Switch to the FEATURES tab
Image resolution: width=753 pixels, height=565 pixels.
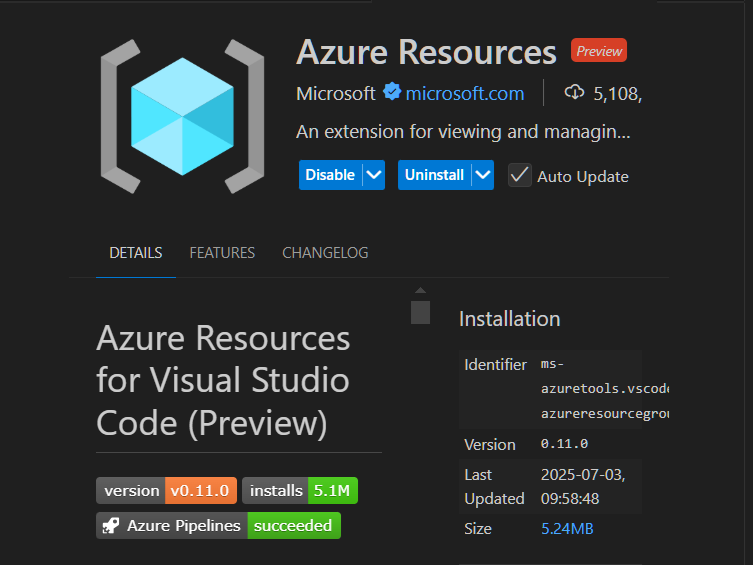222,253
